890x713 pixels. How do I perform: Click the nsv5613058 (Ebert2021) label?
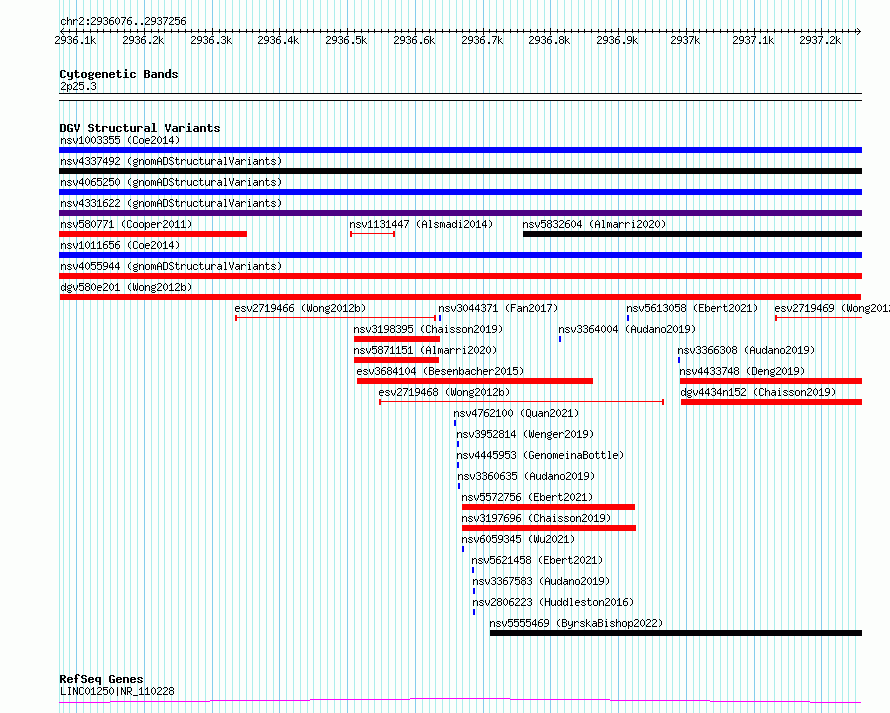pos(692,308)
